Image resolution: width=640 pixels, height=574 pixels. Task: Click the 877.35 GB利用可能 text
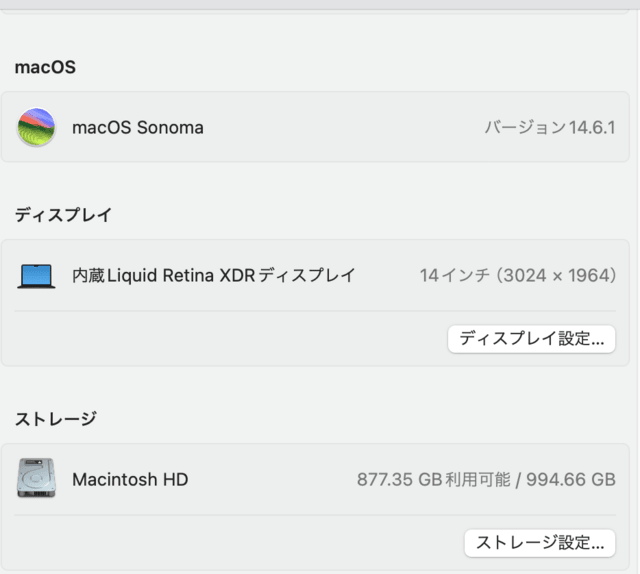(434, 479)
